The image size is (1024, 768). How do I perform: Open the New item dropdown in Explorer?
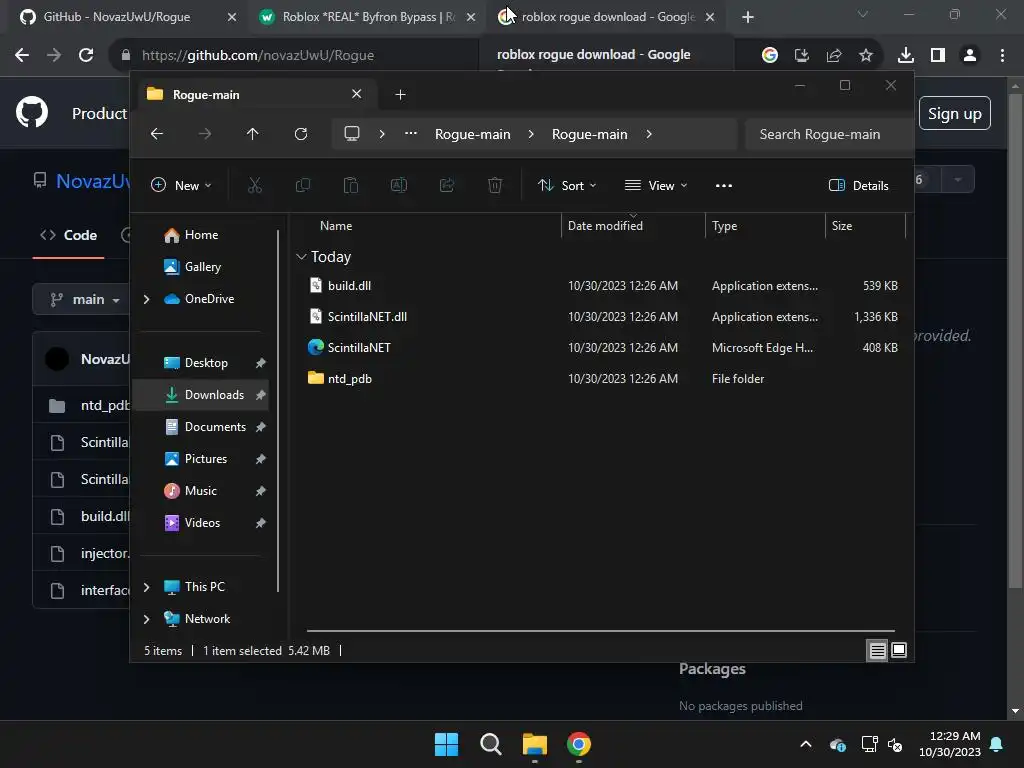tap(181, 185)
